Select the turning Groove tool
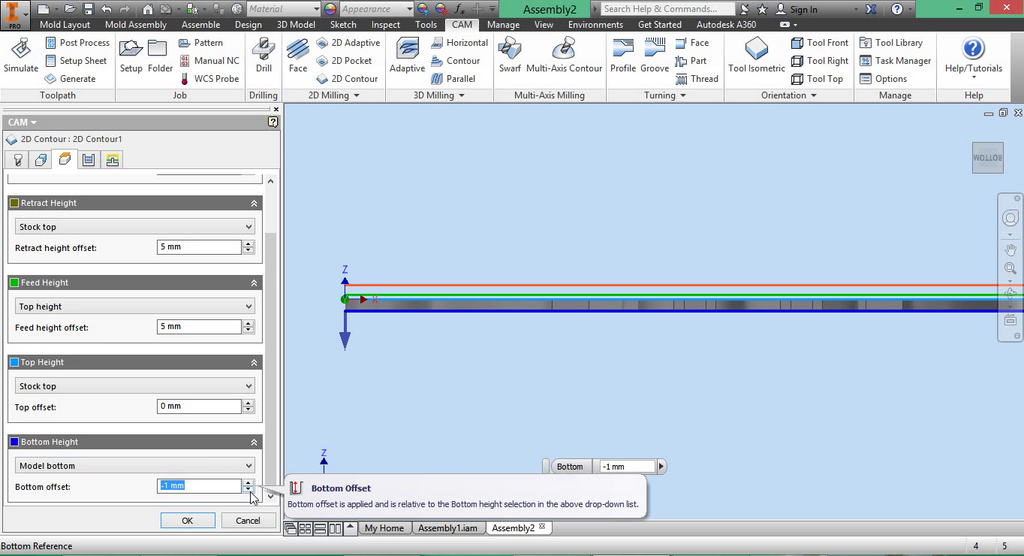Screen dimensions: 1024x556 (654, 55)
